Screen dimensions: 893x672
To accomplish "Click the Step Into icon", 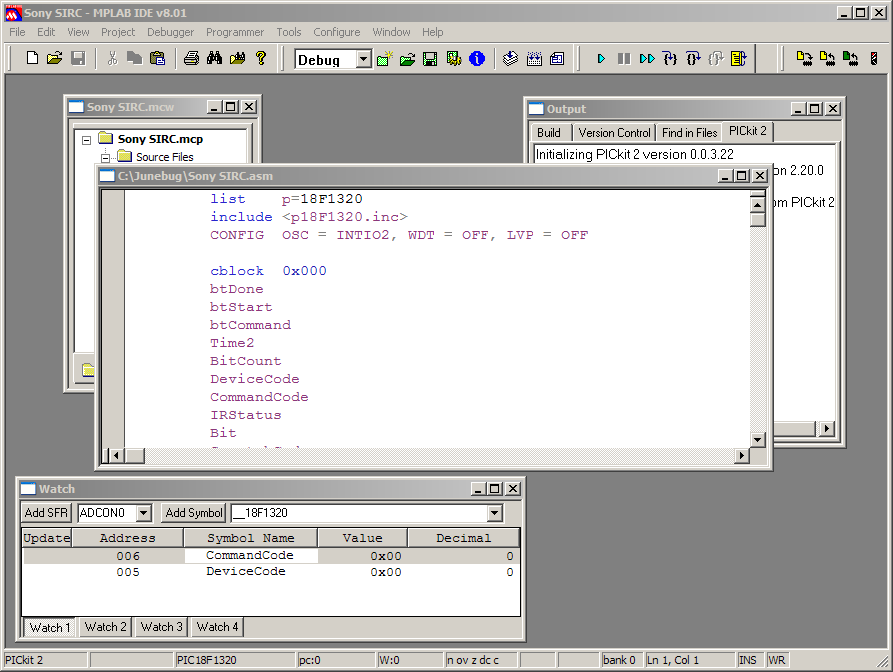I will tap(670, 59).
